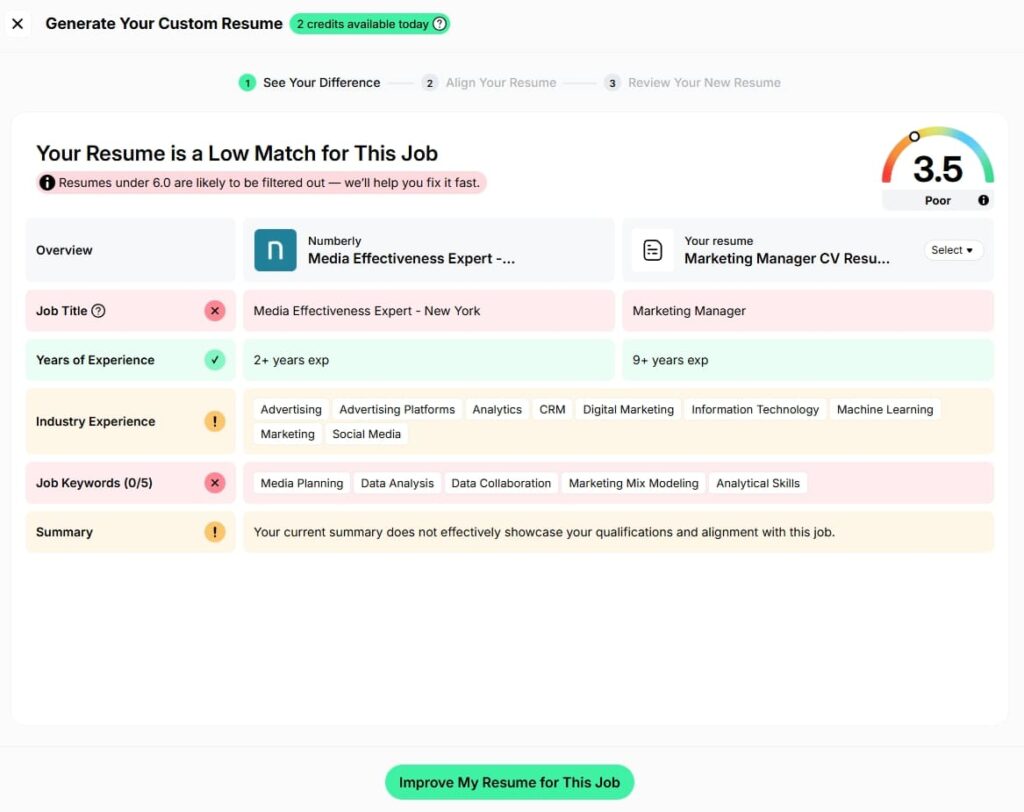Click the resume document icon
Viewport: 1024px width, 812px height.
pos(652,250)
